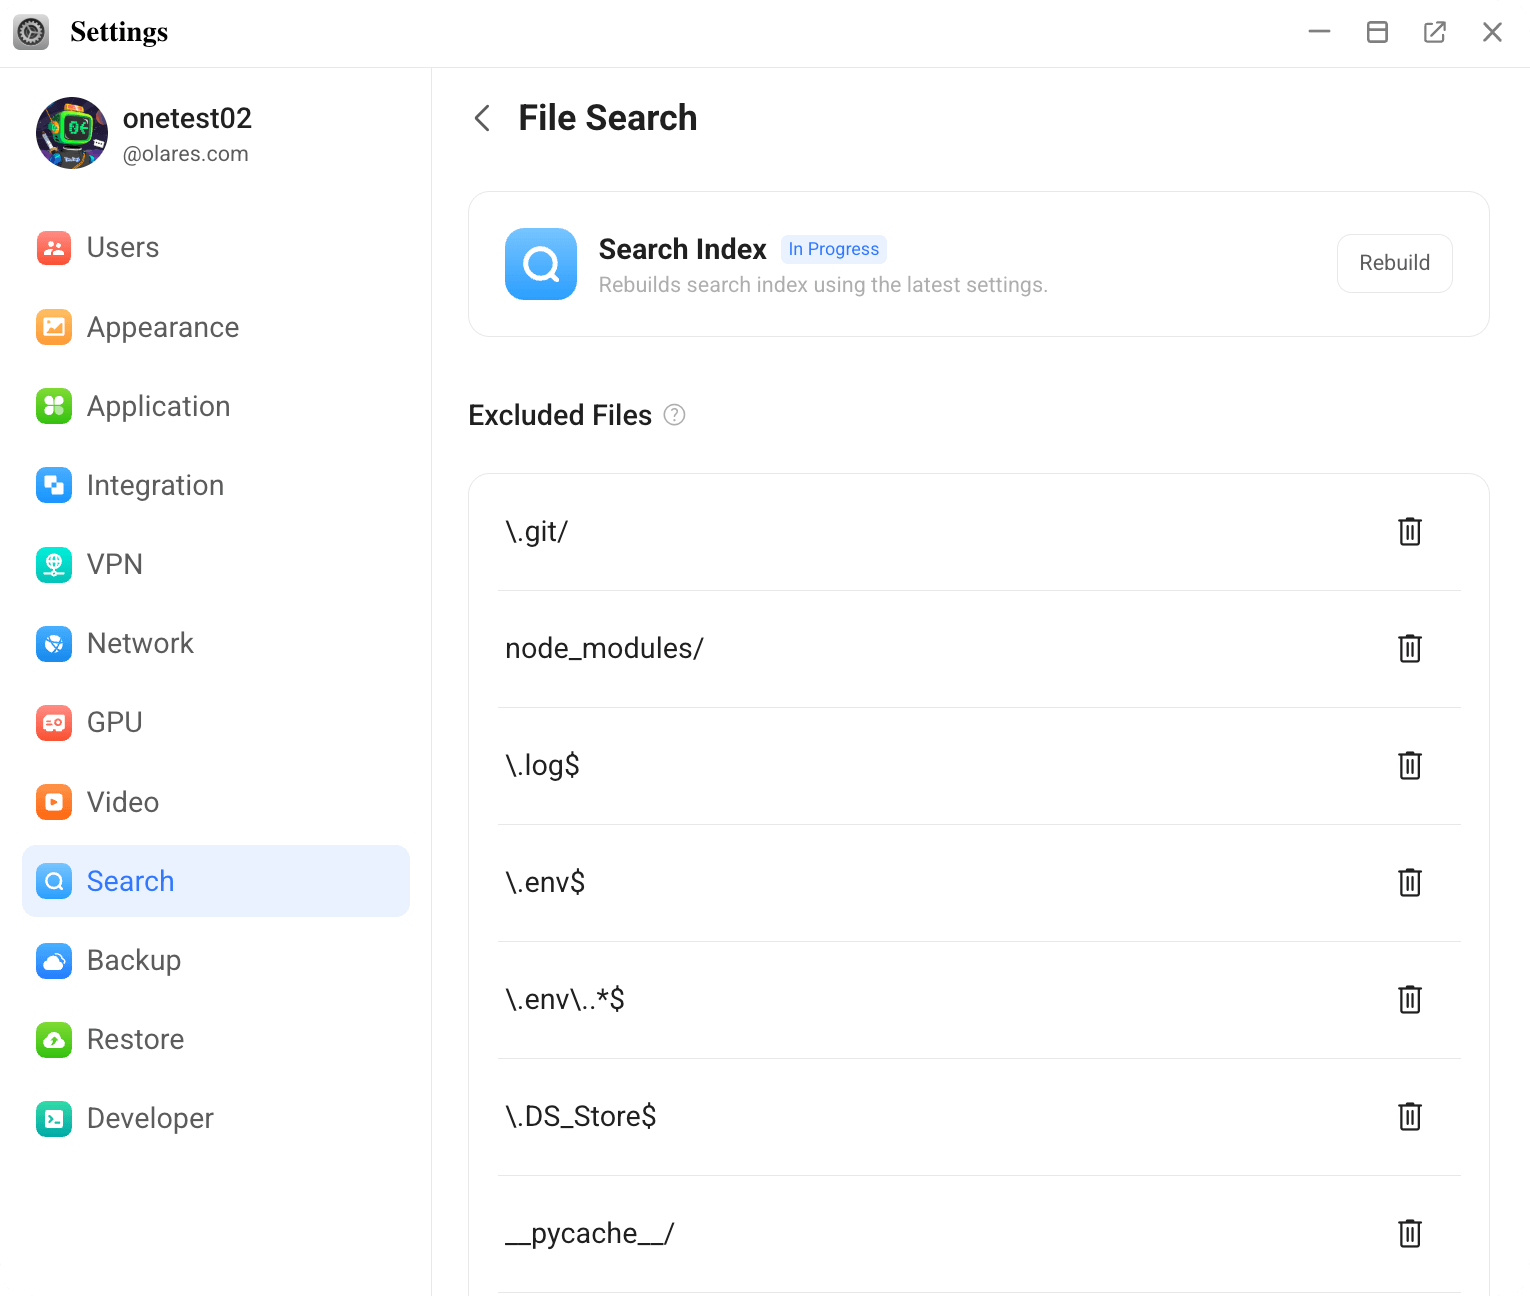The height and width of the screenshot is (1296, 1530).
Task: Delete the \.git/ exclusion rule
Action: [1410, 532]
